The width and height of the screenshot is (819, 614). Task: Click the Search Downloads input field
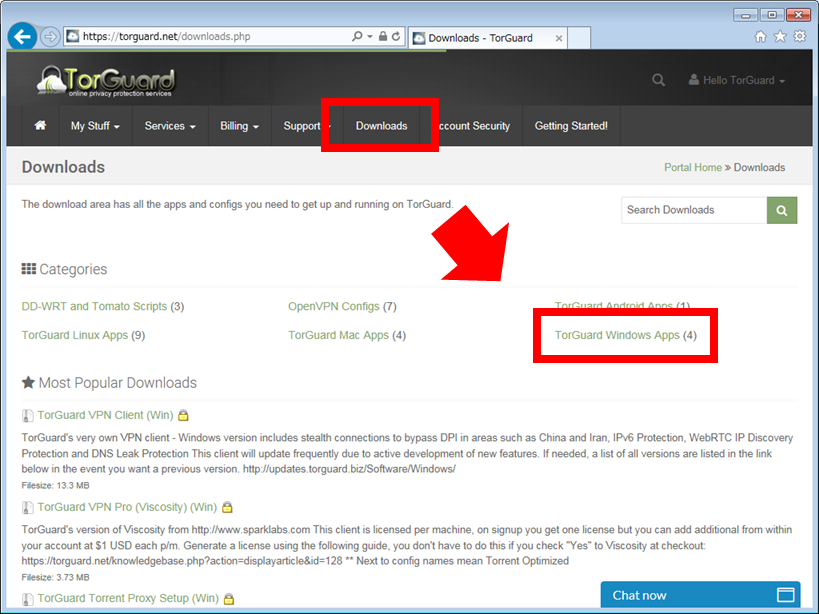click(x=694, y=210)
